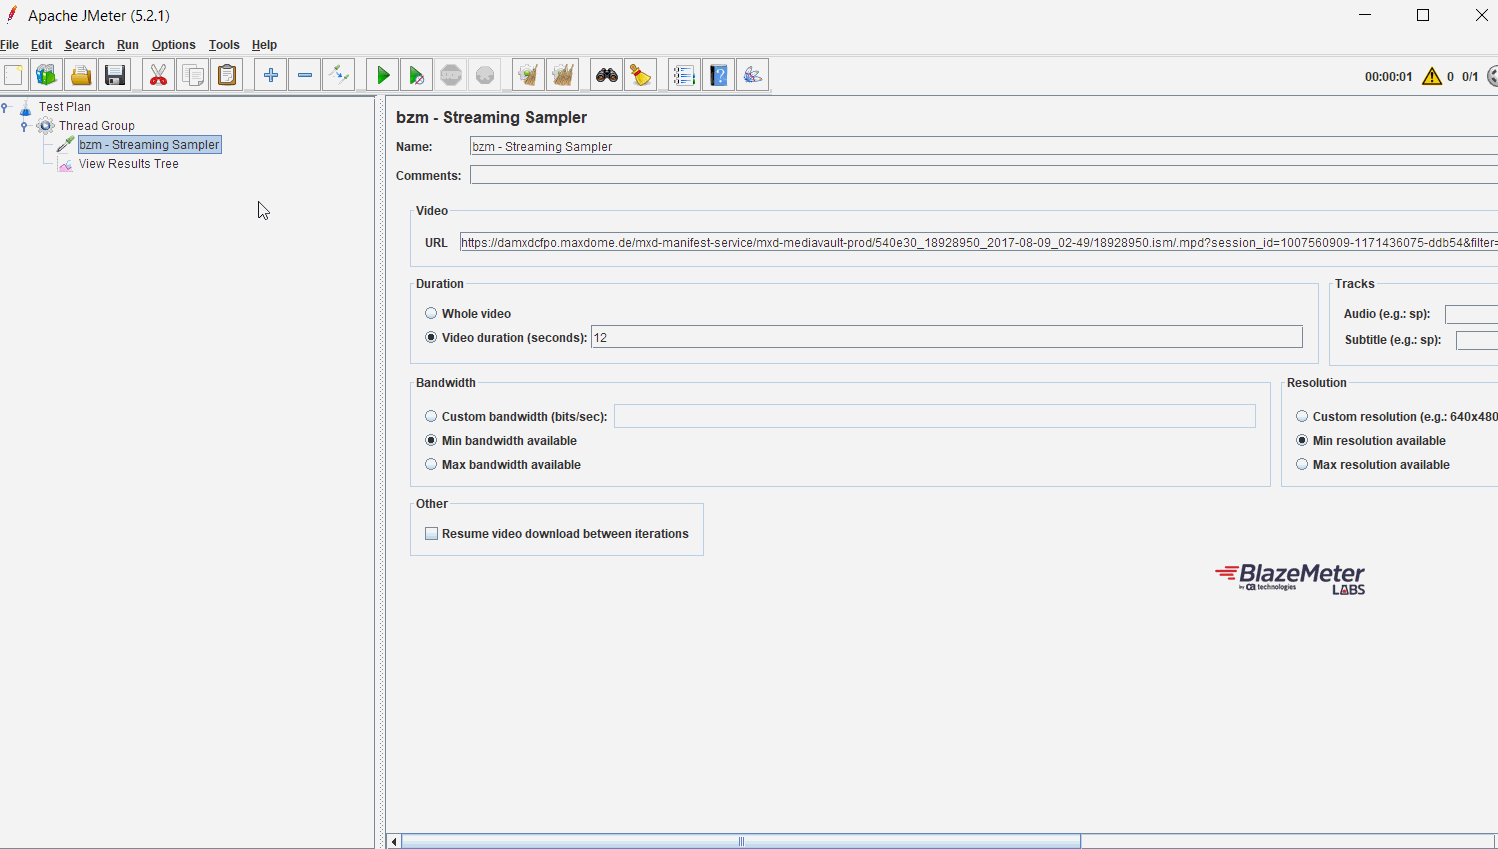Click into the Name field
The image size is (1498, 849).
pos(984,146)
